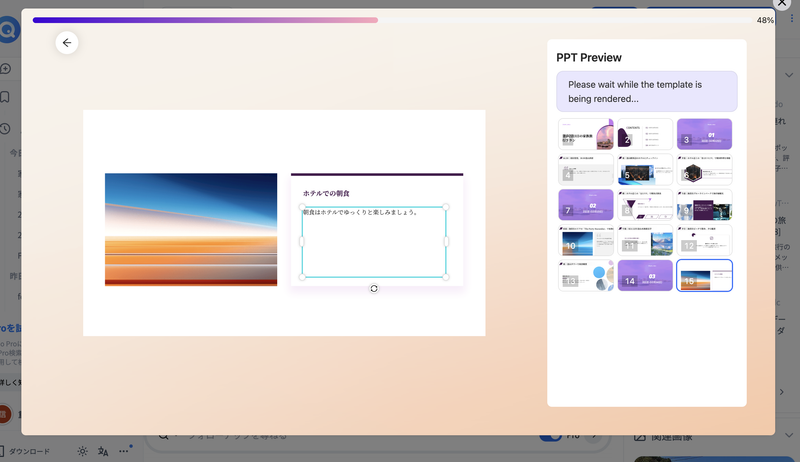
Task: Click the rotate handle below the text box
Action: [374, 288]
